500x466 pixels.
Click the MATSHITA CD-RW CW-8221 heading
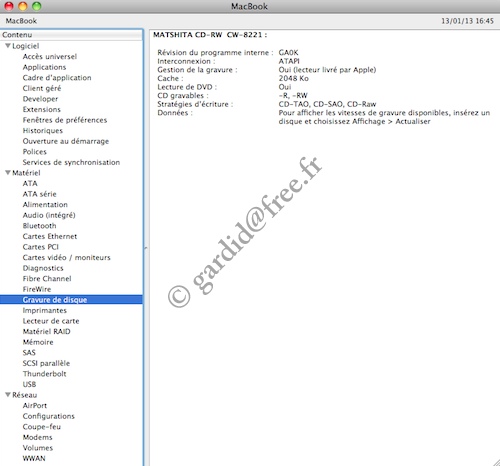pyautogui.click(x=210, y=35)
